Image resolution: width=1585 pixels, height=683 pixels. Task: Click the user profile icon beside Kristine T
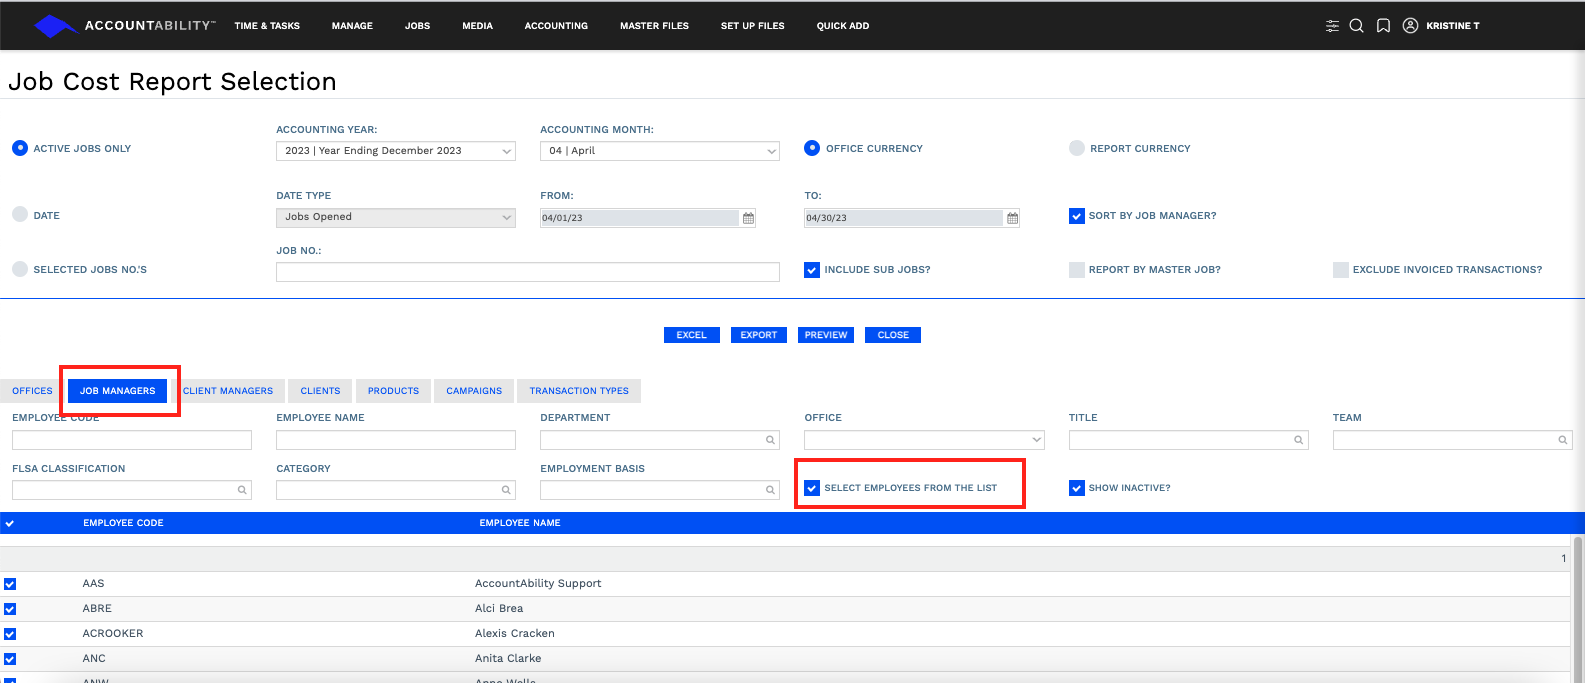point(1410,26)
